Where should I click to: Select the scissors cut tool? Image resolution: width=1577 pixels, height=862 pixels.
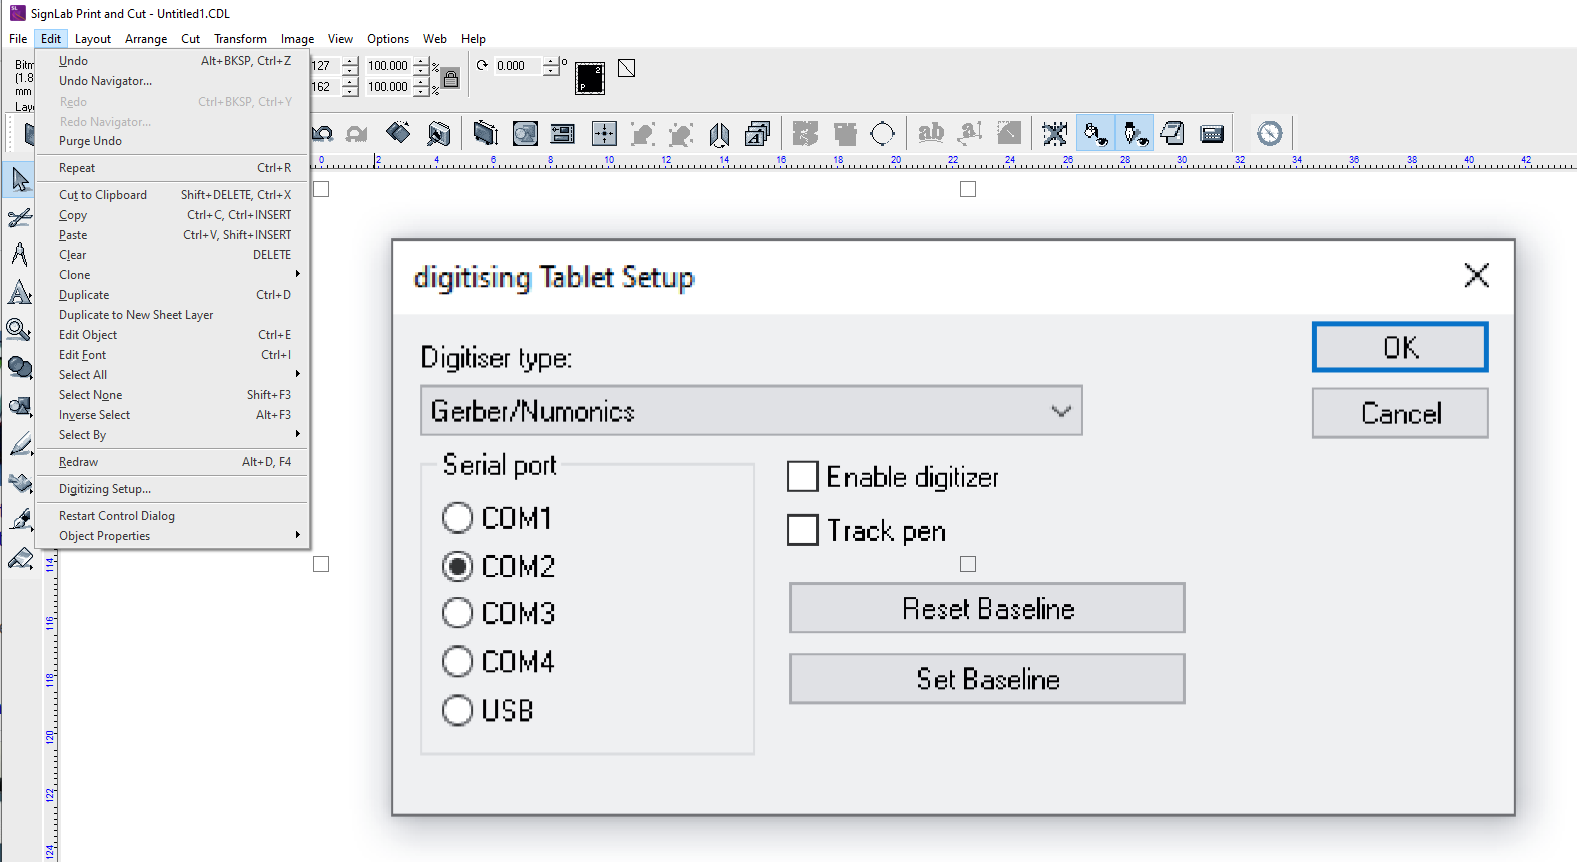(x=20, y=217)
